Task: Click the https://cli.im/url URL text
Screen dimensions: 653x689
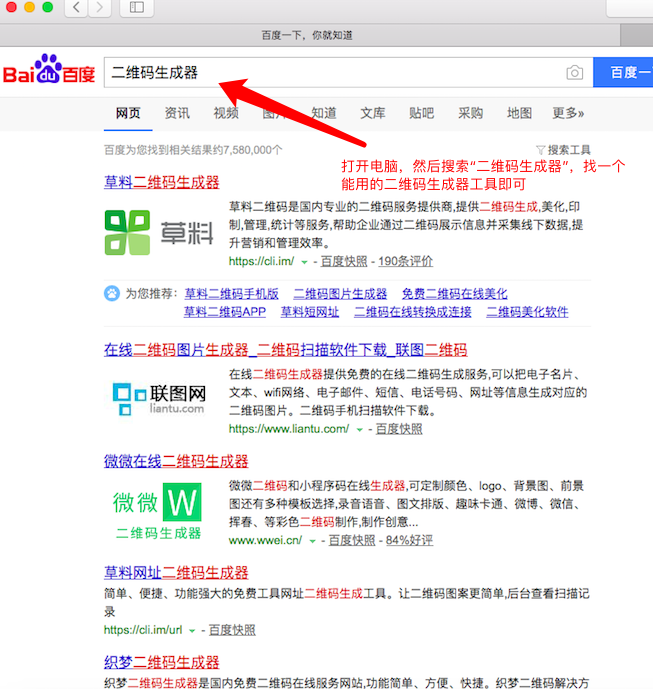Action: (x=143, y=630)
